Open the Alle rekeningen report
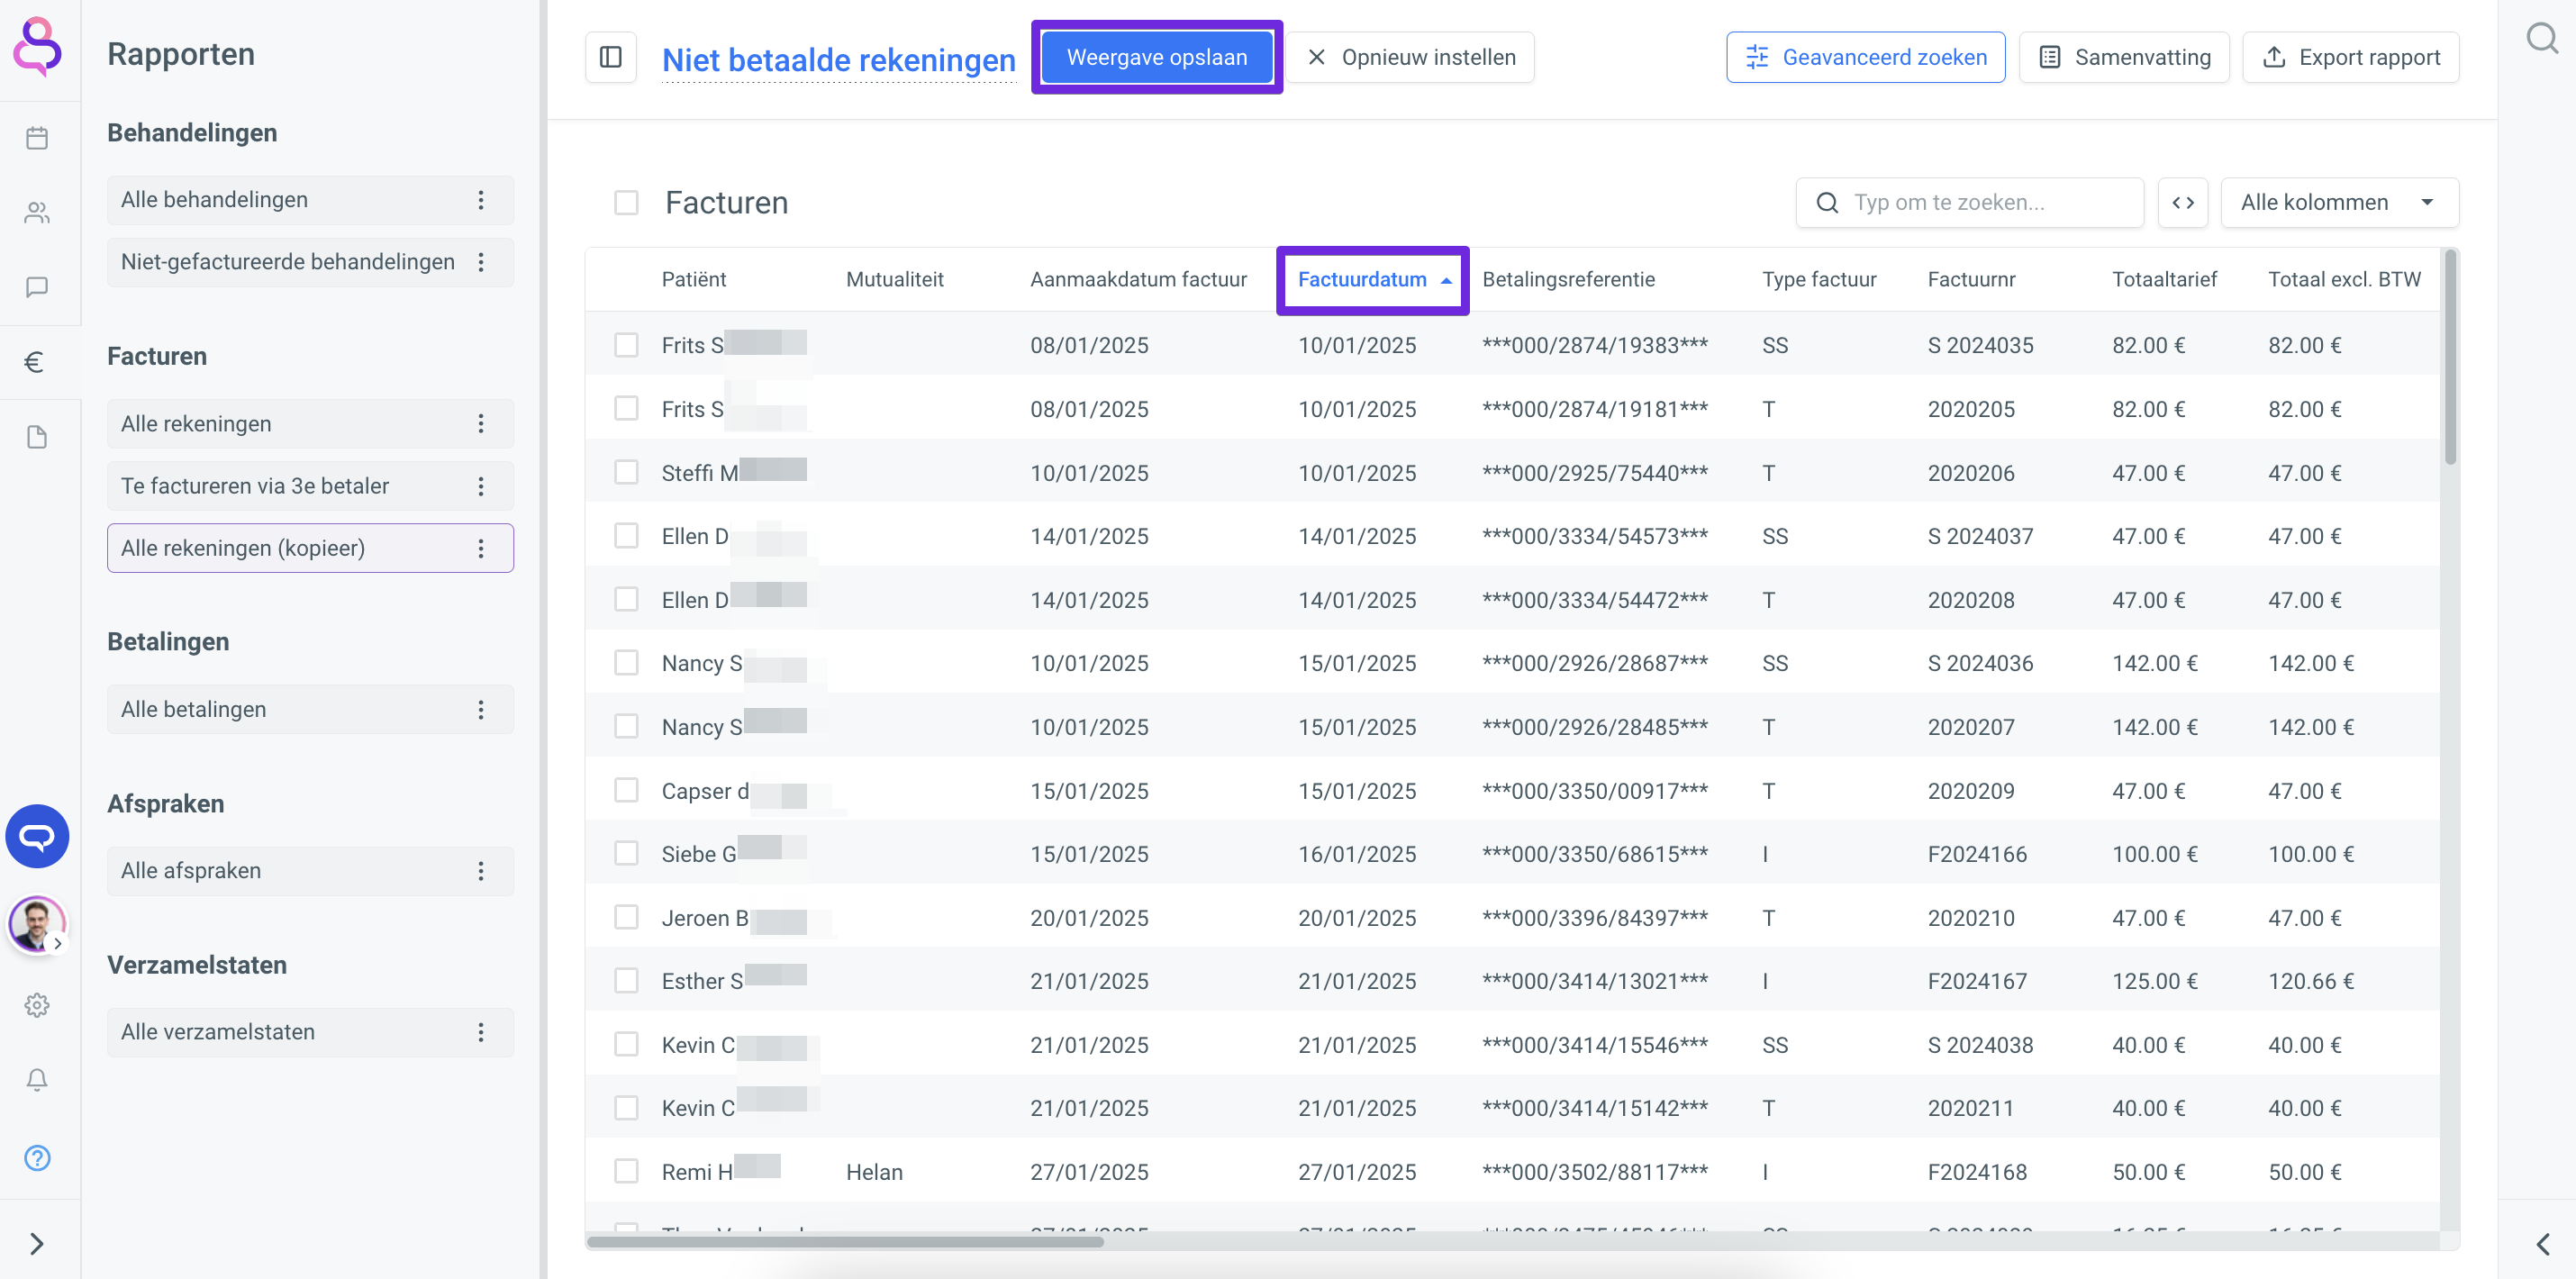Image resolution: width=2576 pixels, height=1279 pixels. (x=310, y=424)
